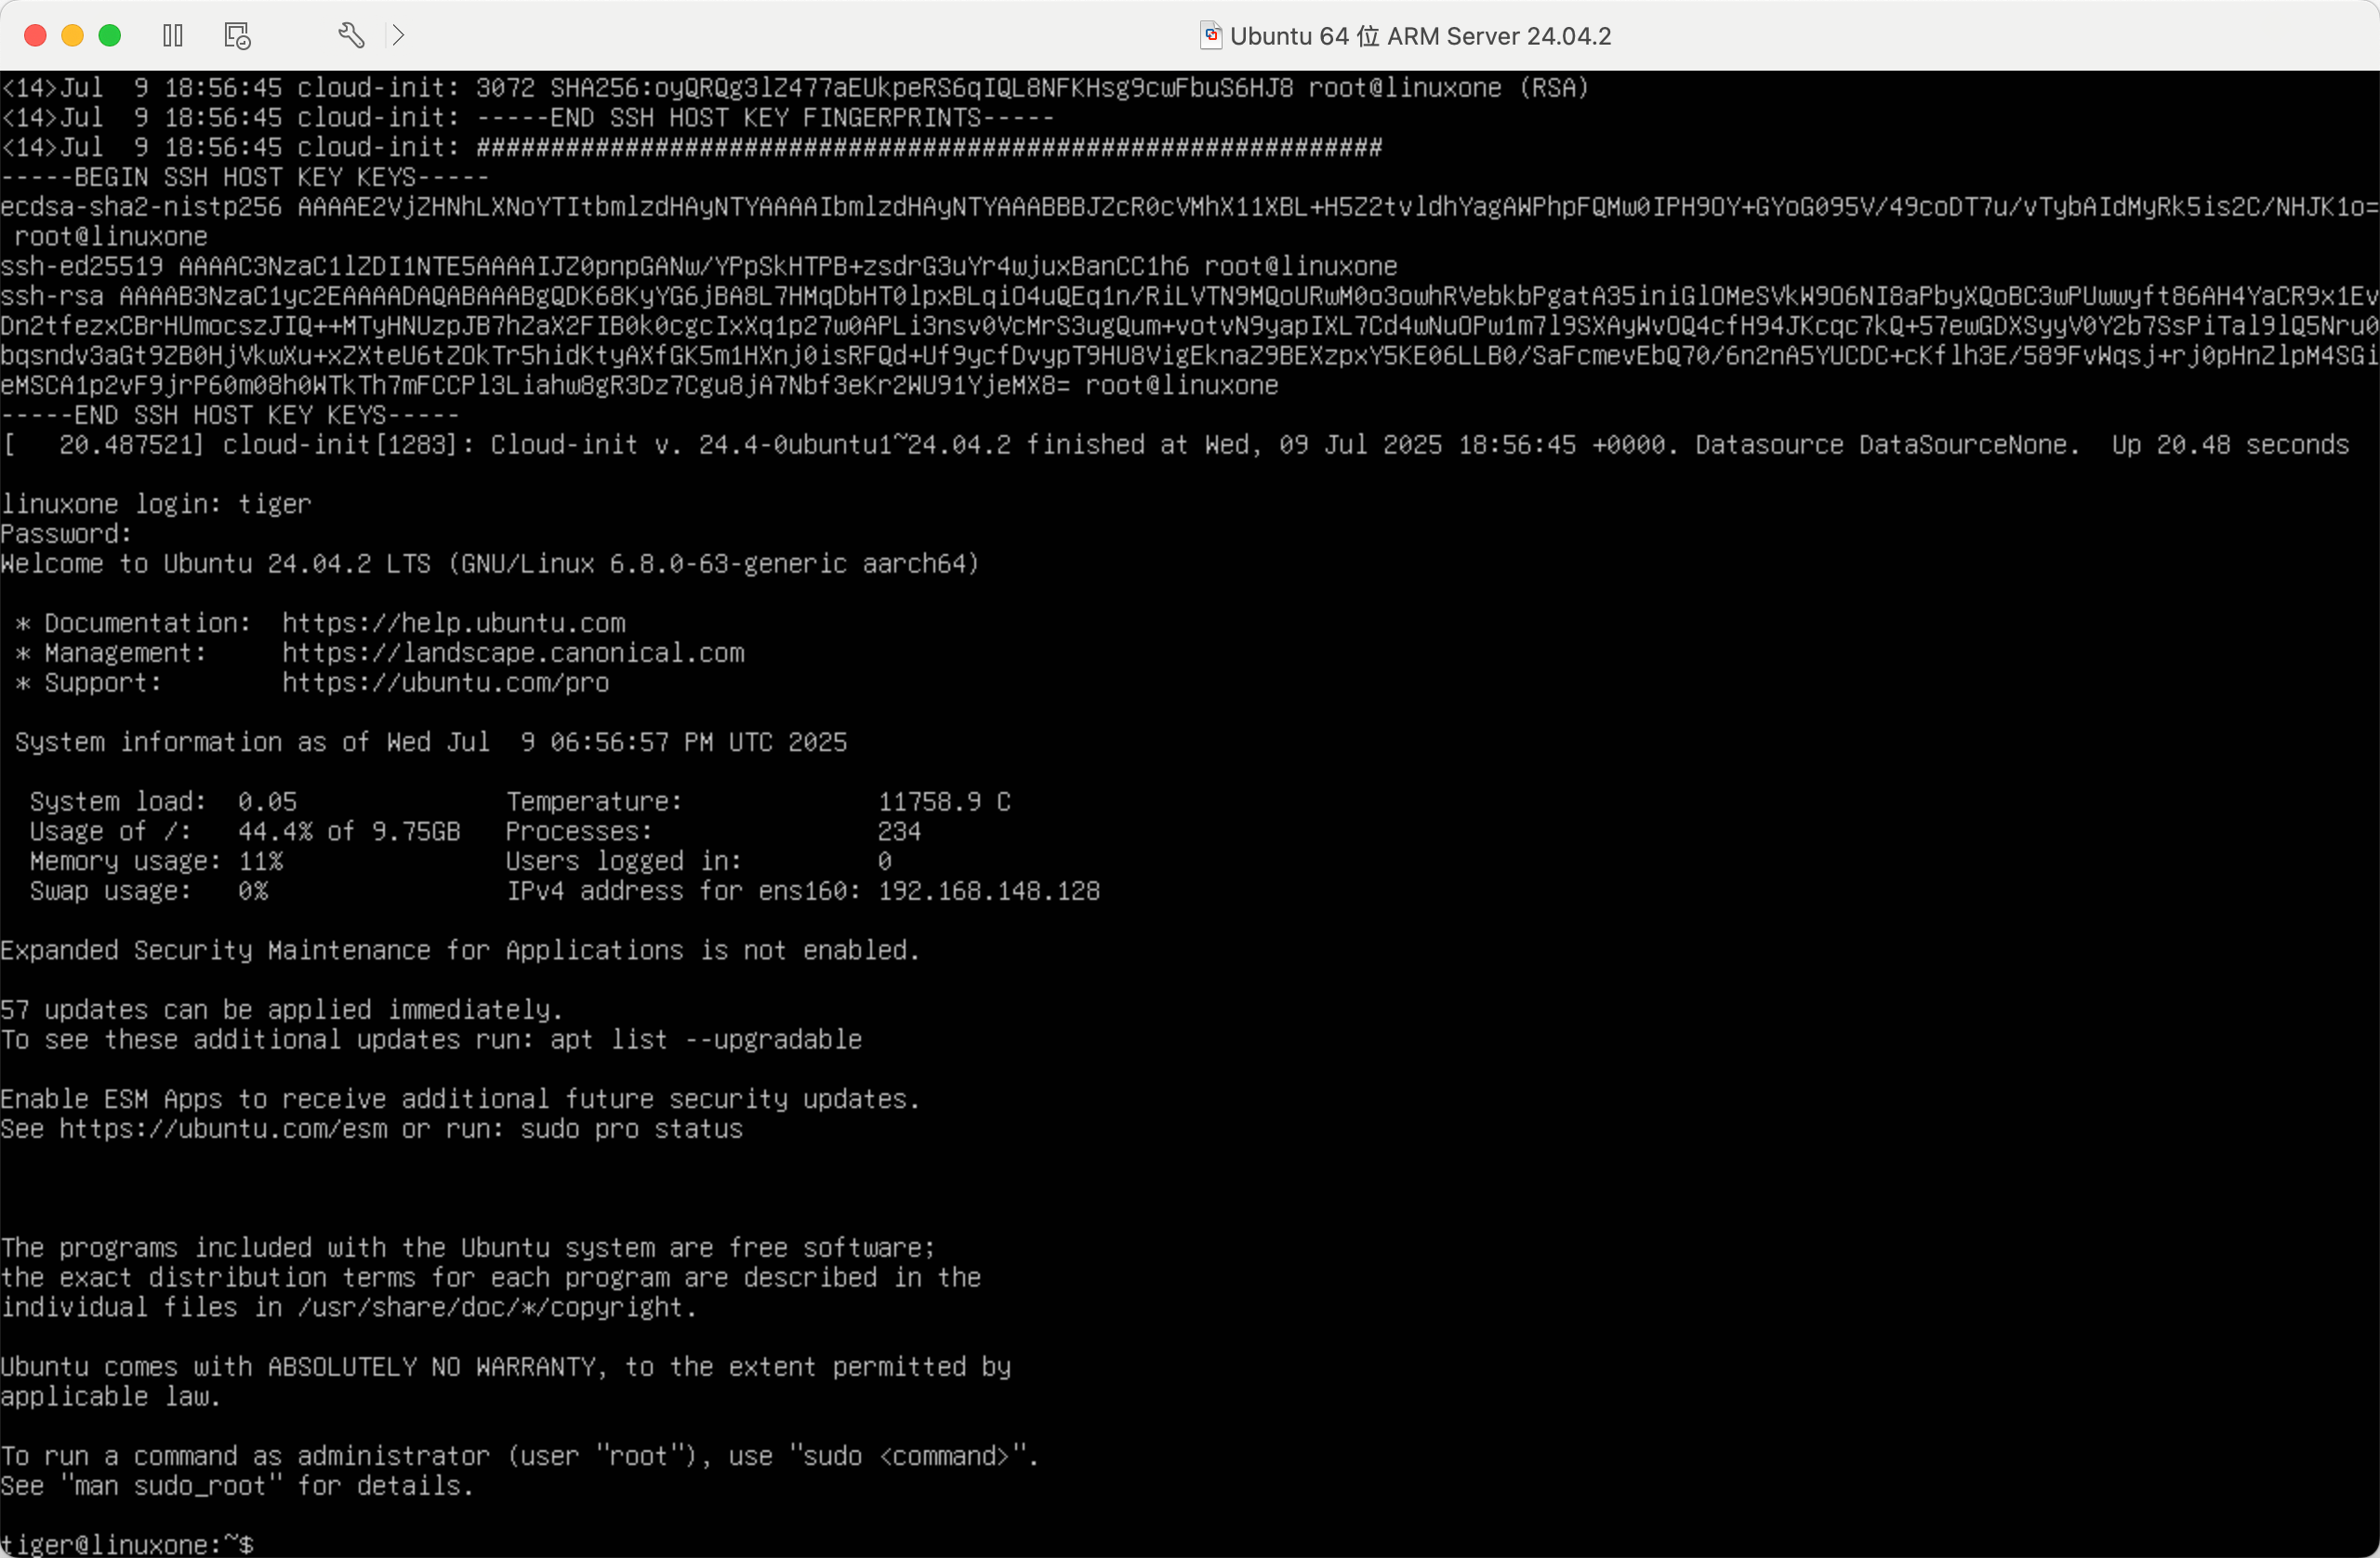Minimize the window with yellow button

tap(72, 36)
